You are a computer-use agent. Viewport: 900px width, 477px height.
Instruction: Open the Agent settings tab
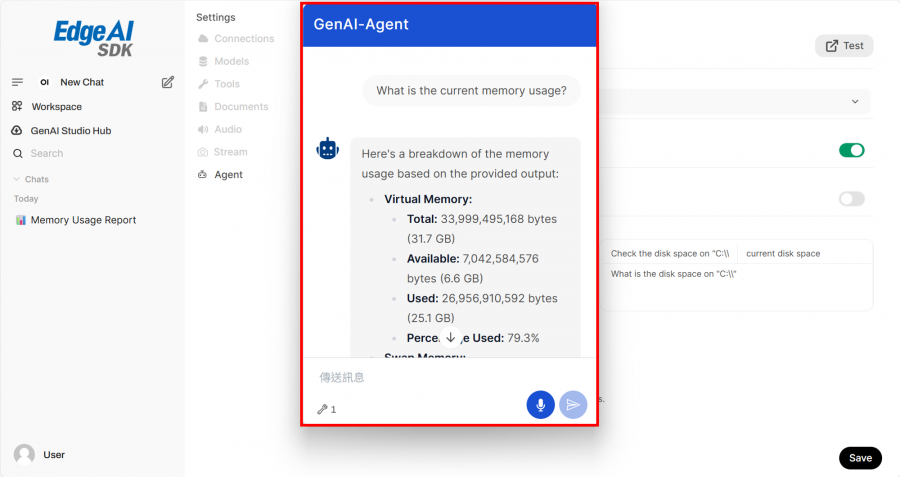[x=228, y=174]
